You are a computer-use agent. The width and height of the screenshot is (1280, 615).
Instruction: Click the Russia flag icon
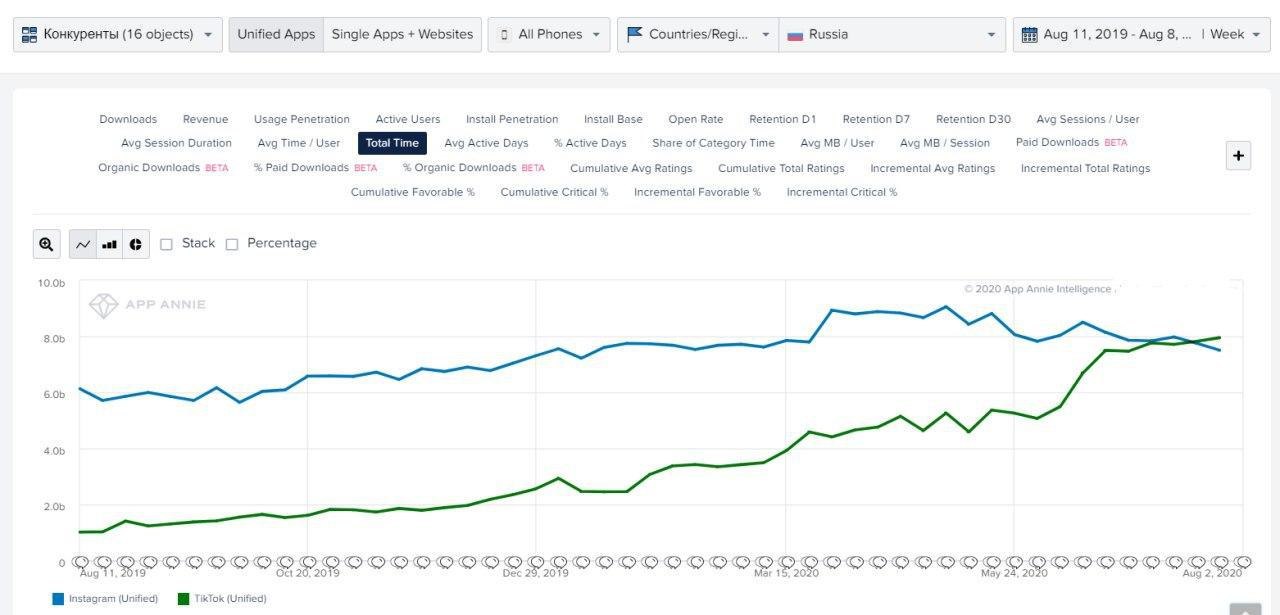(795, 34)
